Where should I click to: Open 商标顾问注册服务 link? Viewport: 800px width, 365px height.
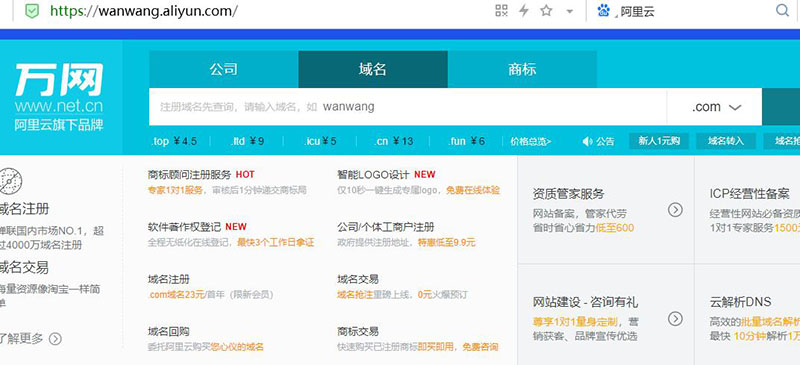(189, 175)
